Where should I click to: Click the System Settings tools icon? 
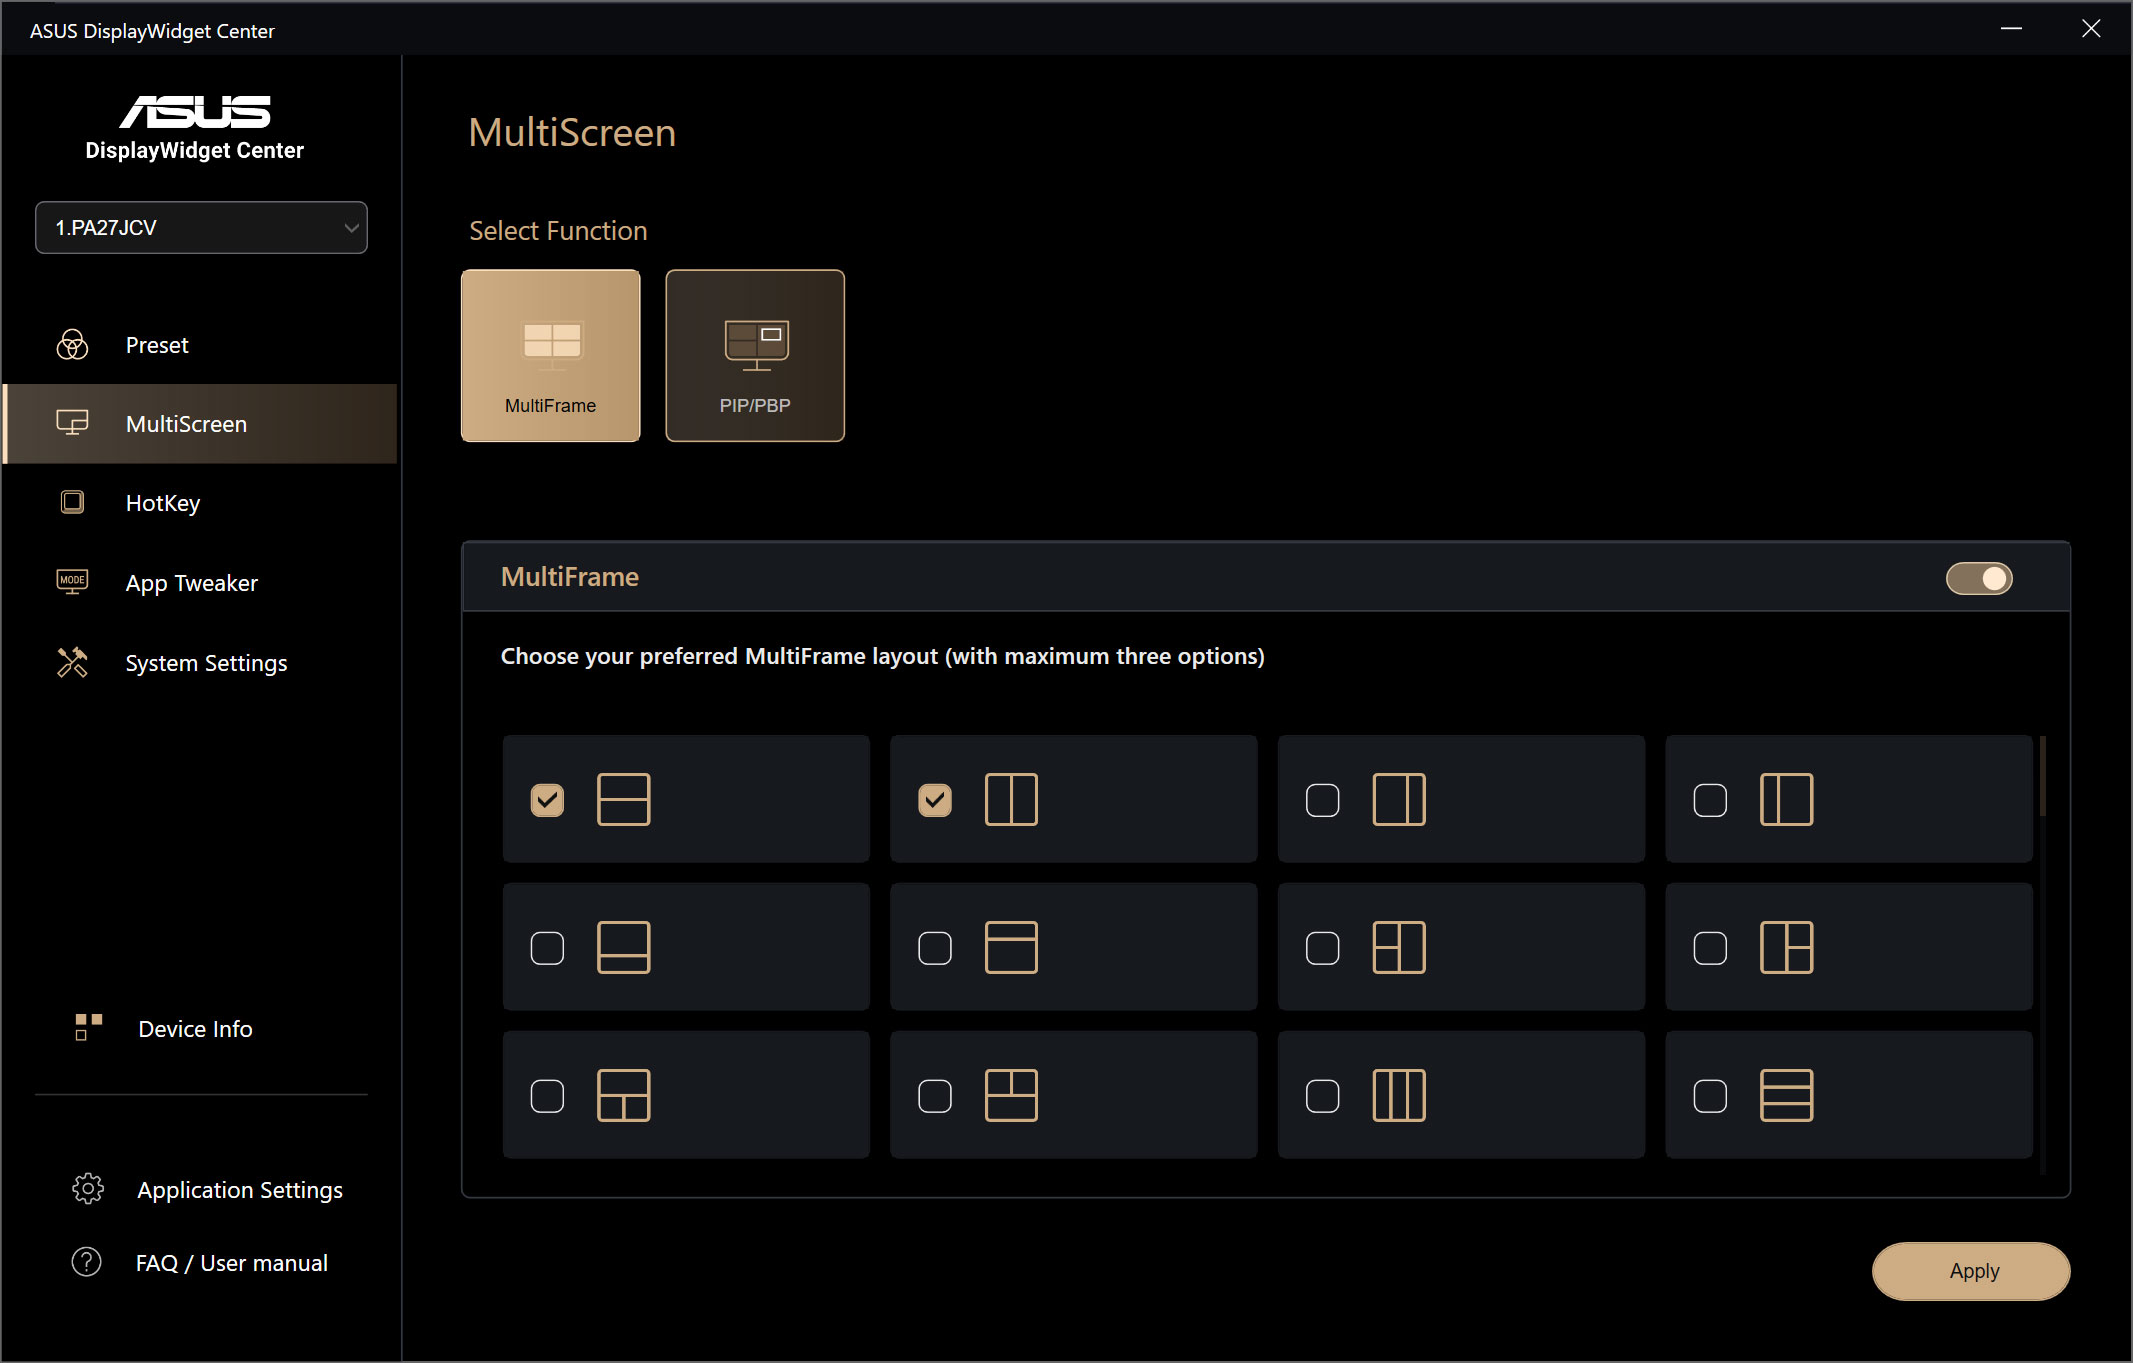(x=72, y=662)
